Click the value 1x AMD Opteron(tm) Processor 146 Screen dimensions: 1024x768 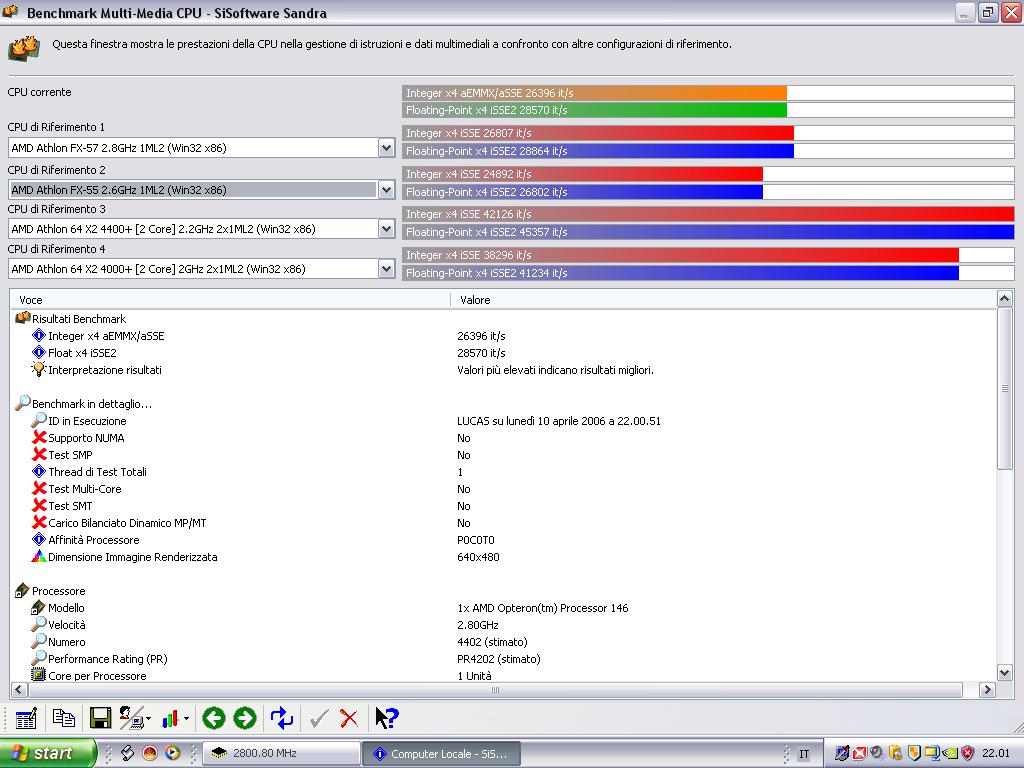[543, 608]
